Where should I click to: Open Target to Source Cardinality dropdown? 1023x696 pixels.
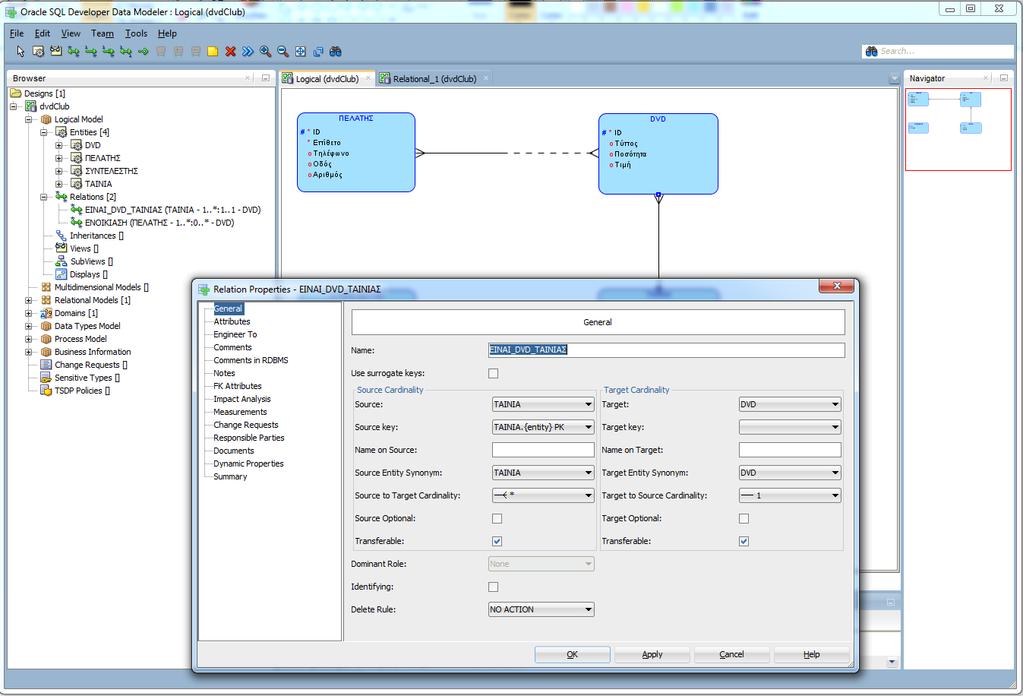[x=789, y=496]
